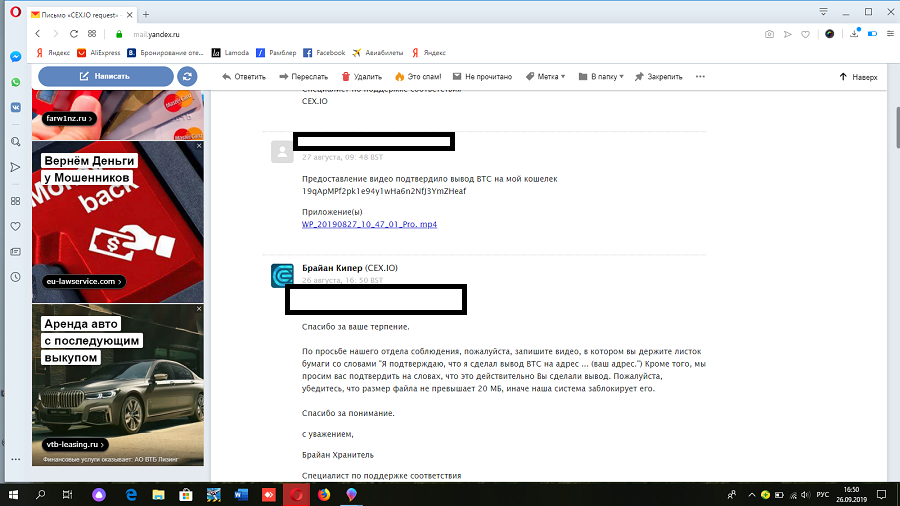Open Рамблер bookmark

276,53
